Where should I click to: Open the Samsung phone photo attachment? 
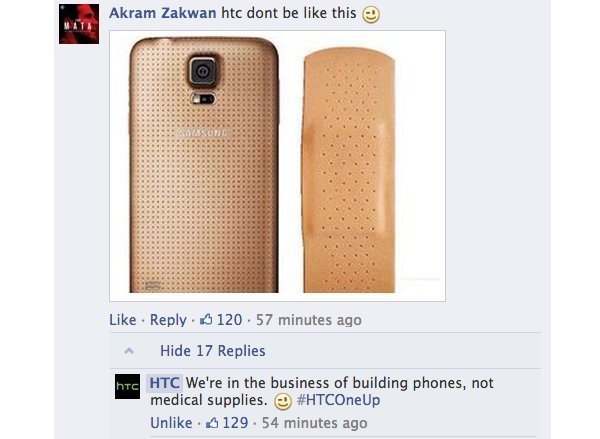click(204, 165)
